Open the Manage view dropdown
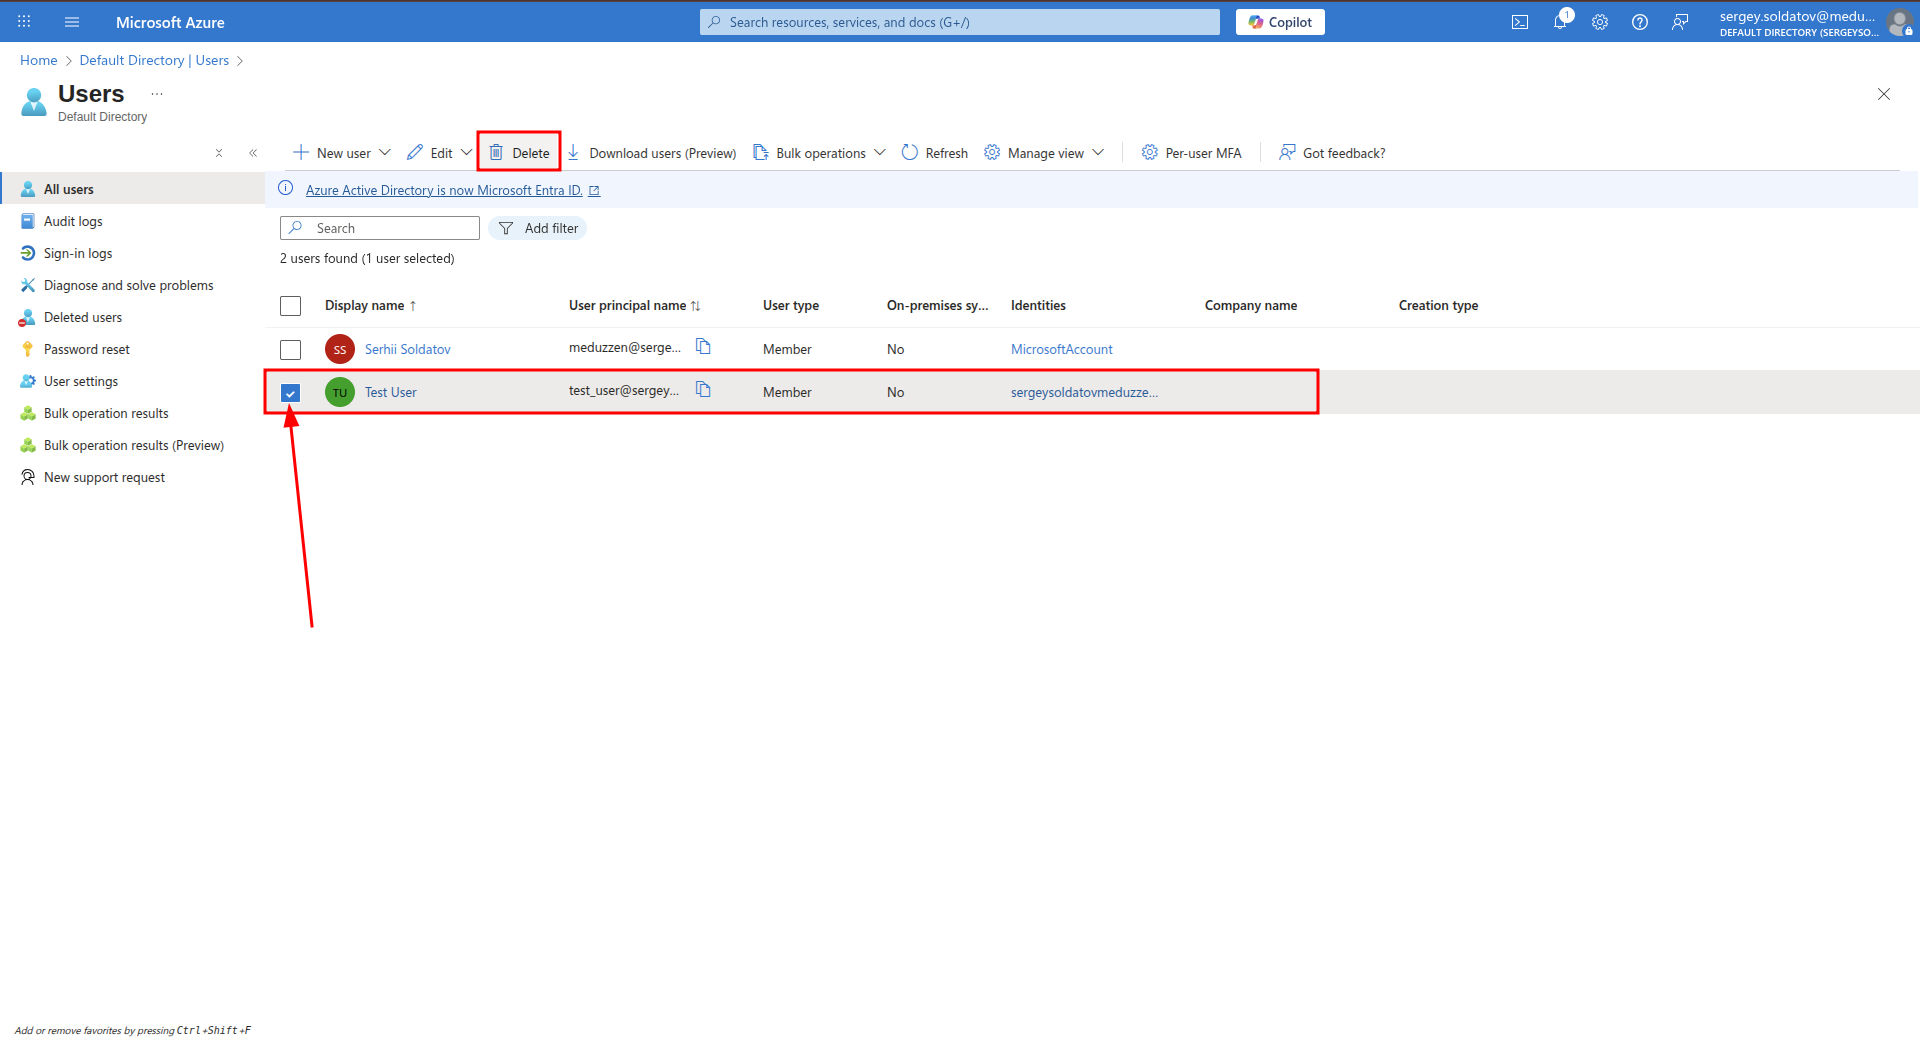 pos(1045,153)
